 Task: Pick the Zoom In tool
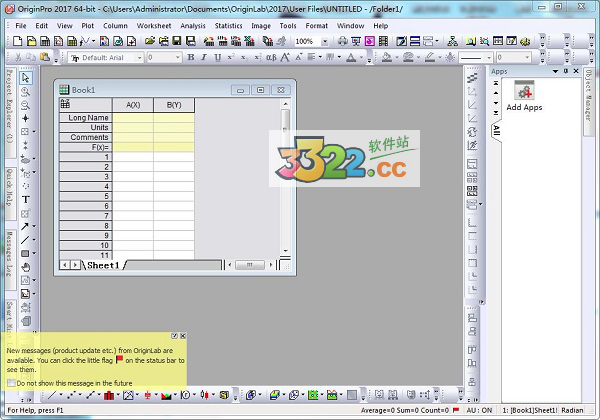[x=26, y=91]
